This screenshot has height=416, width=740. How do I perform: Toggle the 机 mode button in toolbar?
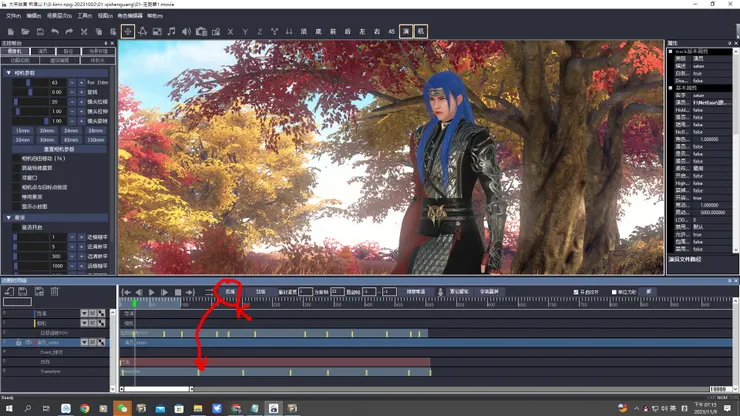[420, 32]
